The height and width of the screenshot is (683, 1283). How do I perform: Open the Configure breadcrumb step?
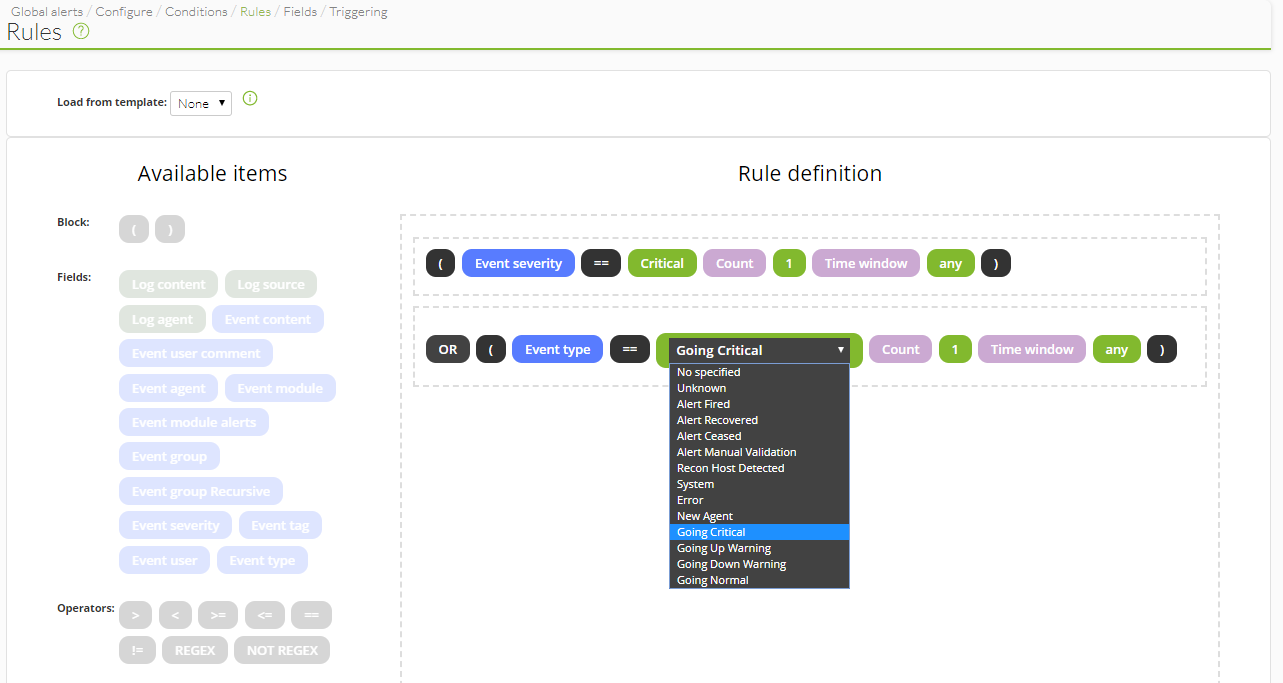pyautogui.click(x=124, y=12)
